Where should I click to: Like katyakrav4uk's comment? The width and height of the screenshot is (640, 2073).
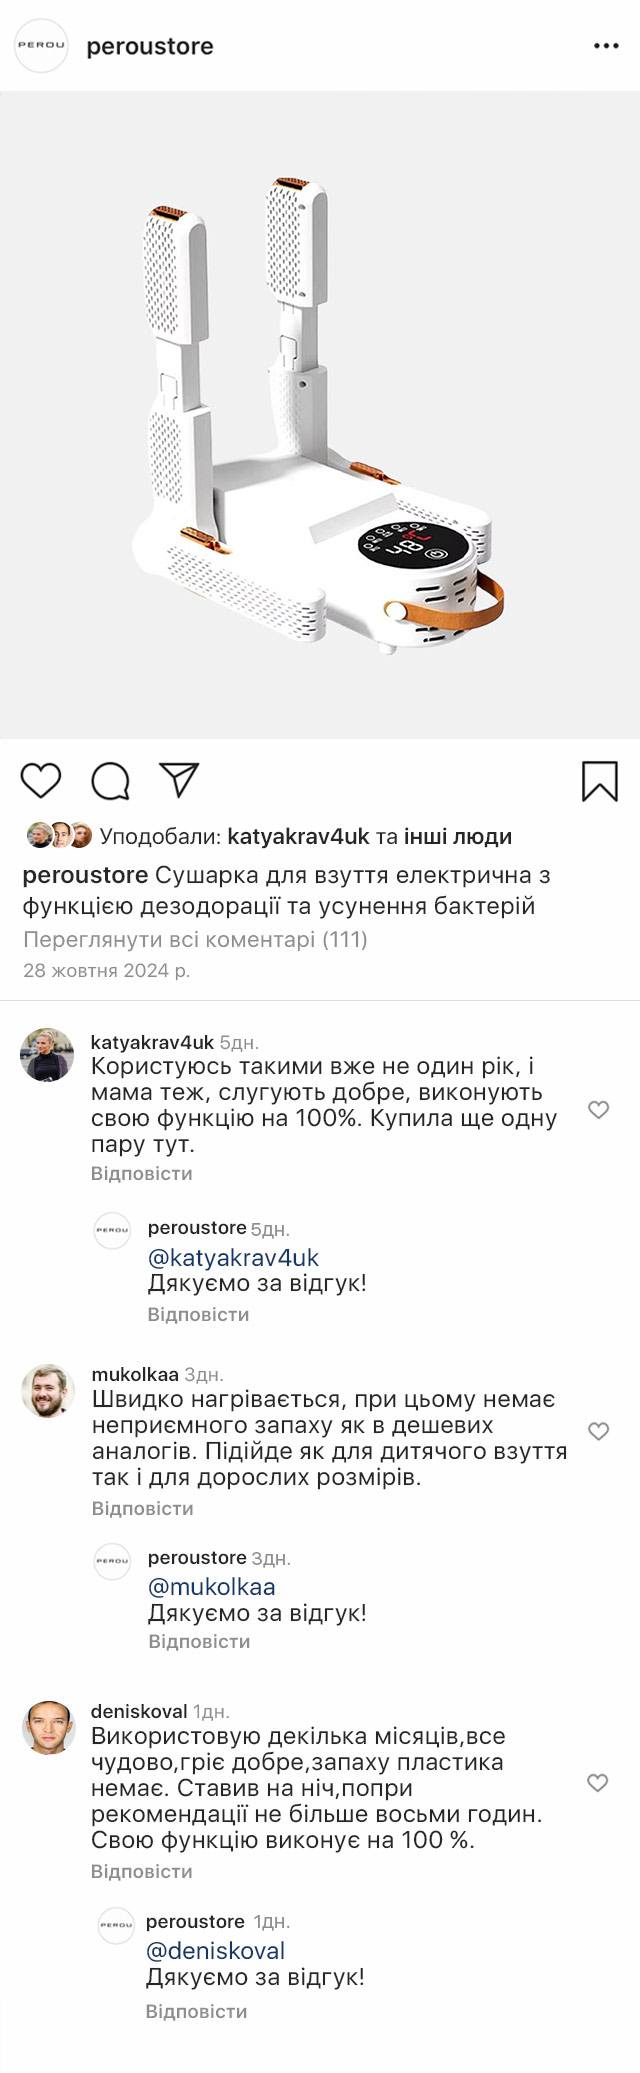598,1109
